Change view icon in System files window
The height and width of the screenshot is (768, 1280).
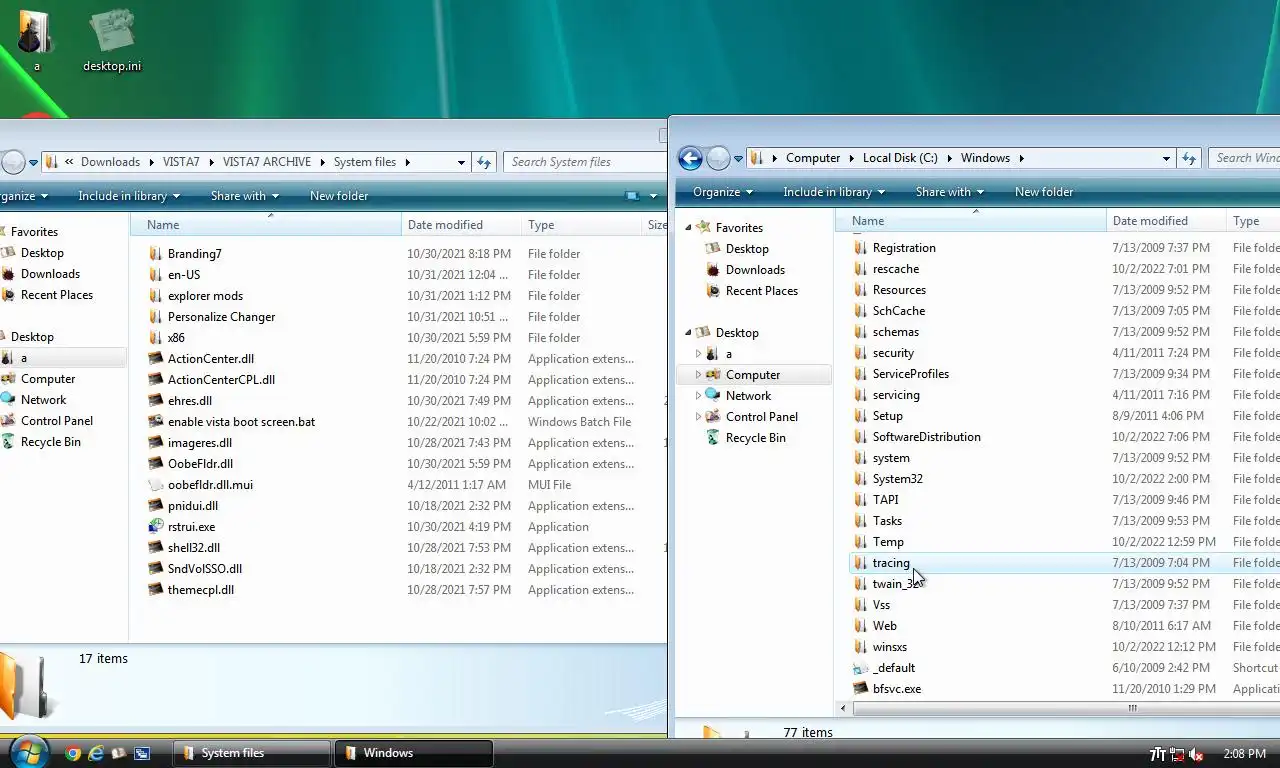632,196
